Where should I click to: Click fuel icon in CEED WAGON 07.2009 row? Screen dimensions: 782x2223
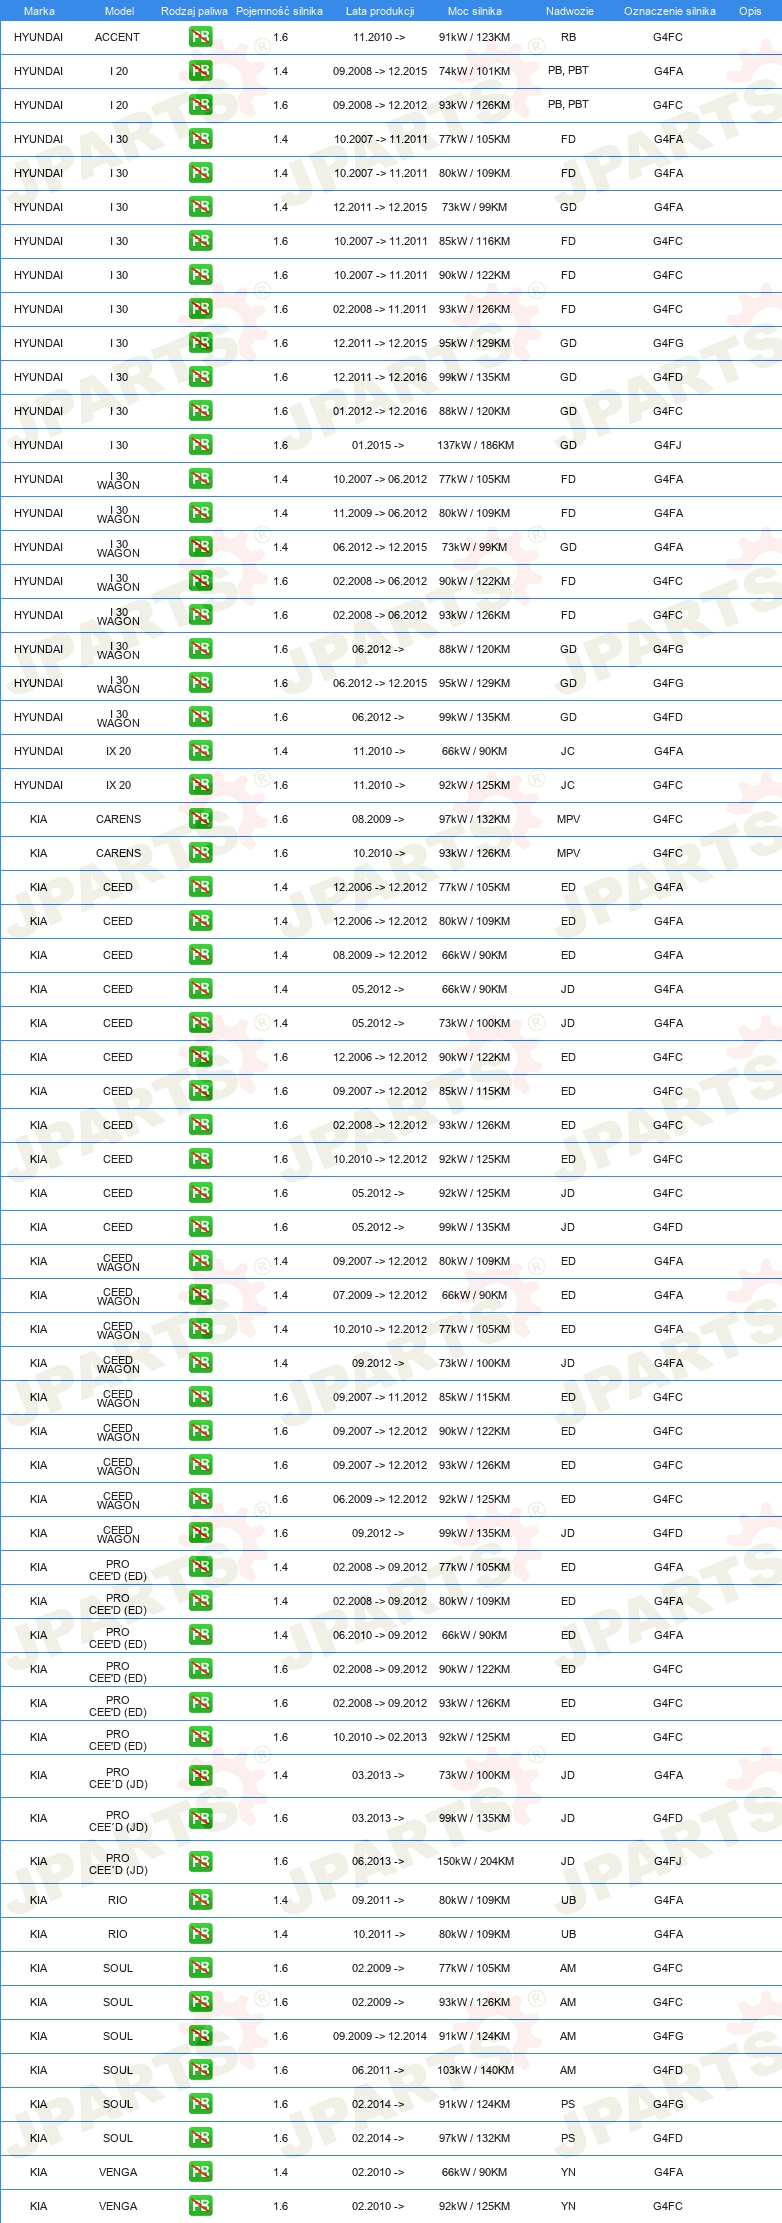coord(200,1295)
